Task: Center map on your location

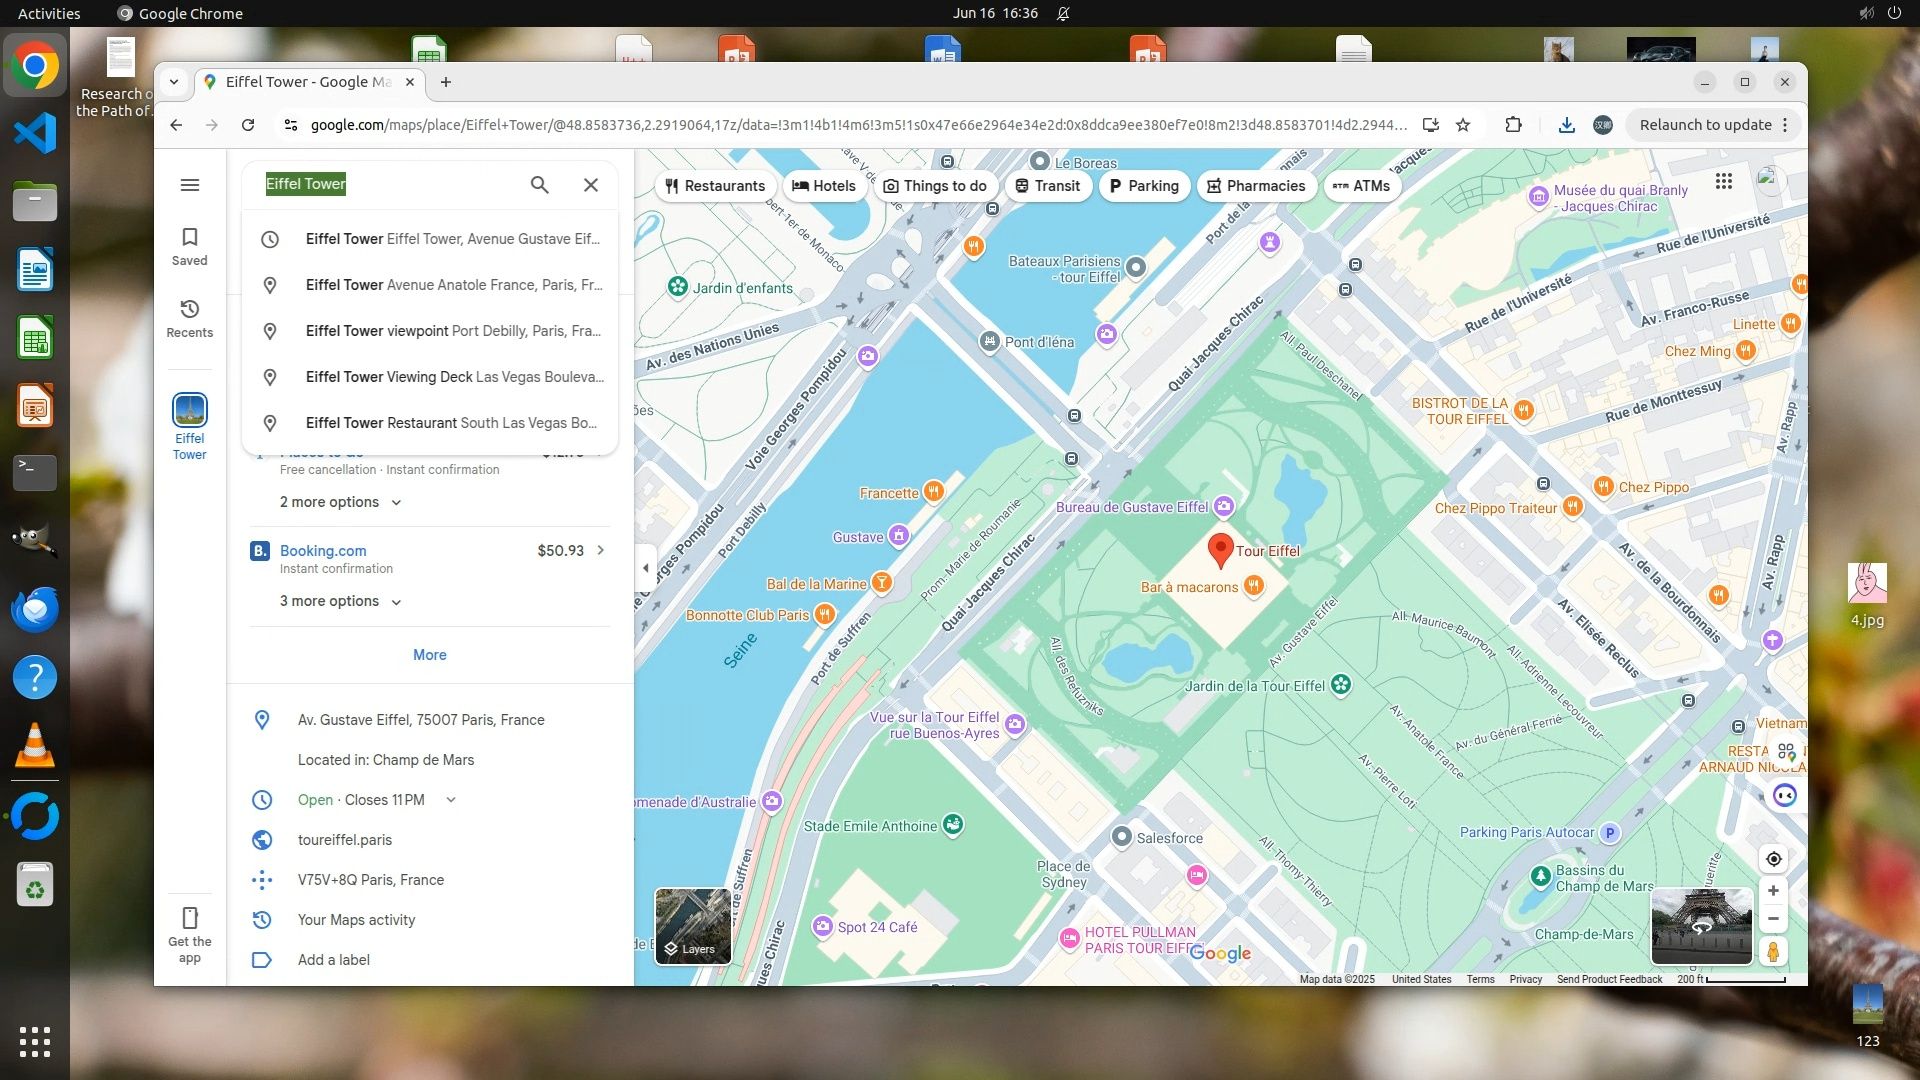Action: (1773, 859)
